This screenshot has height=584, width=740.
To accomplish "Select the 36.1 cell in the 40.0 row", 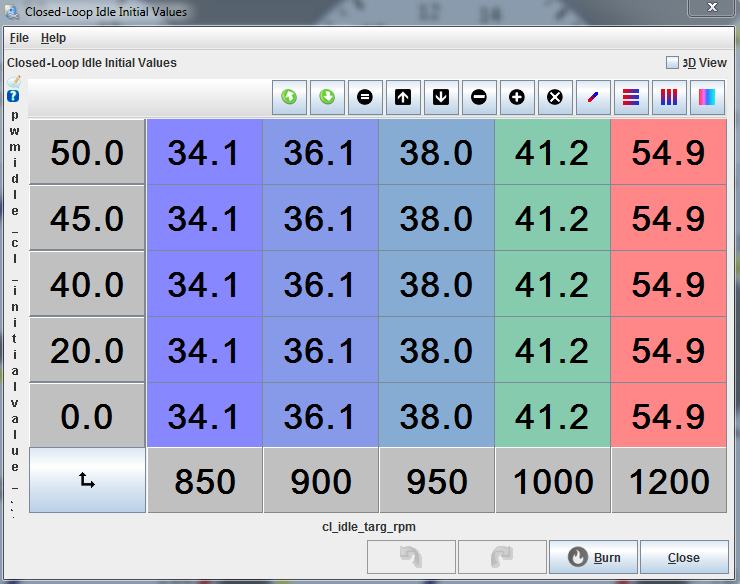I will point(321,284).
